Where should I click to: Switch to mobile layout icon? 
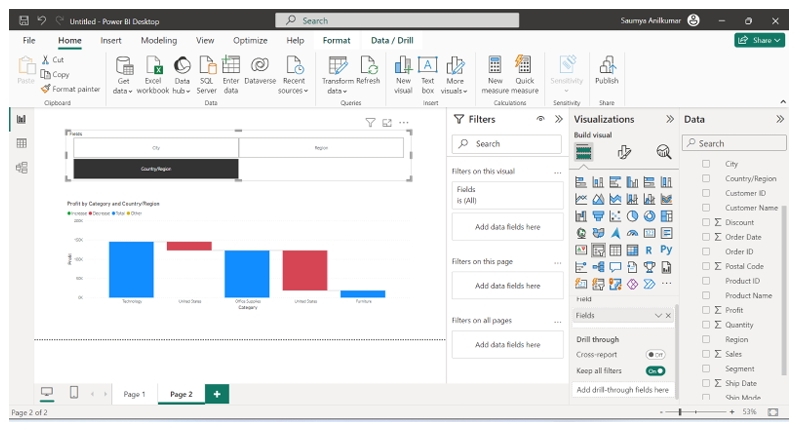pos(74,392)
